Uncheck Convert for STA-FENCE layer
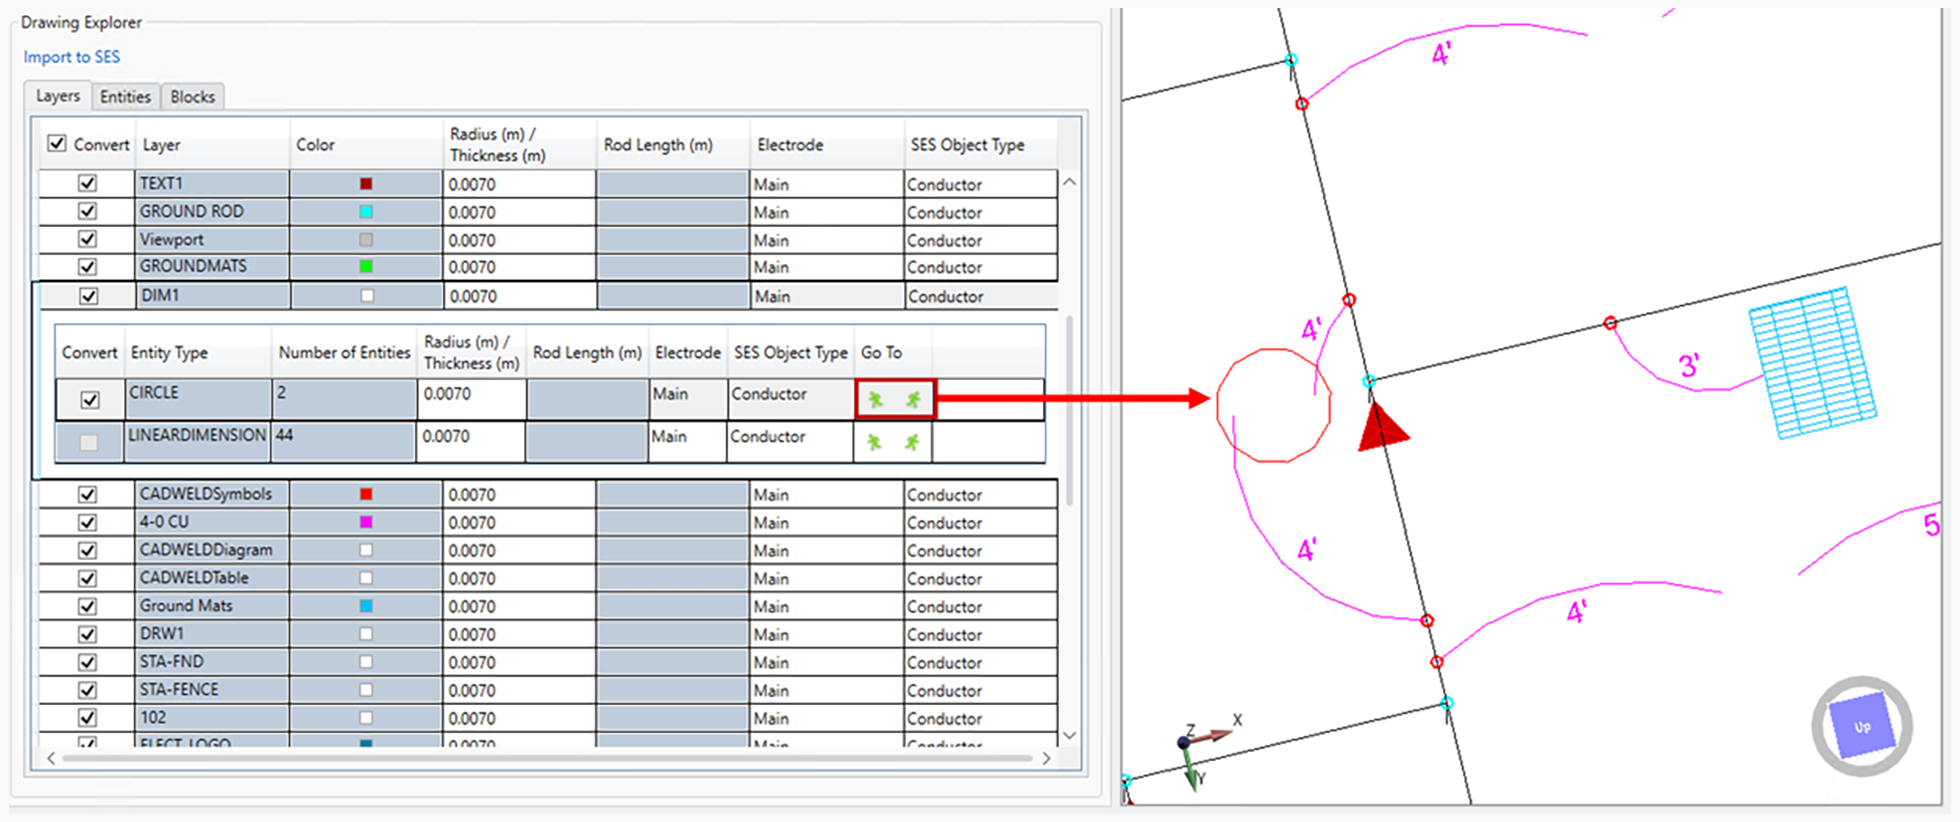The image size is (1960, 822). 88,690
